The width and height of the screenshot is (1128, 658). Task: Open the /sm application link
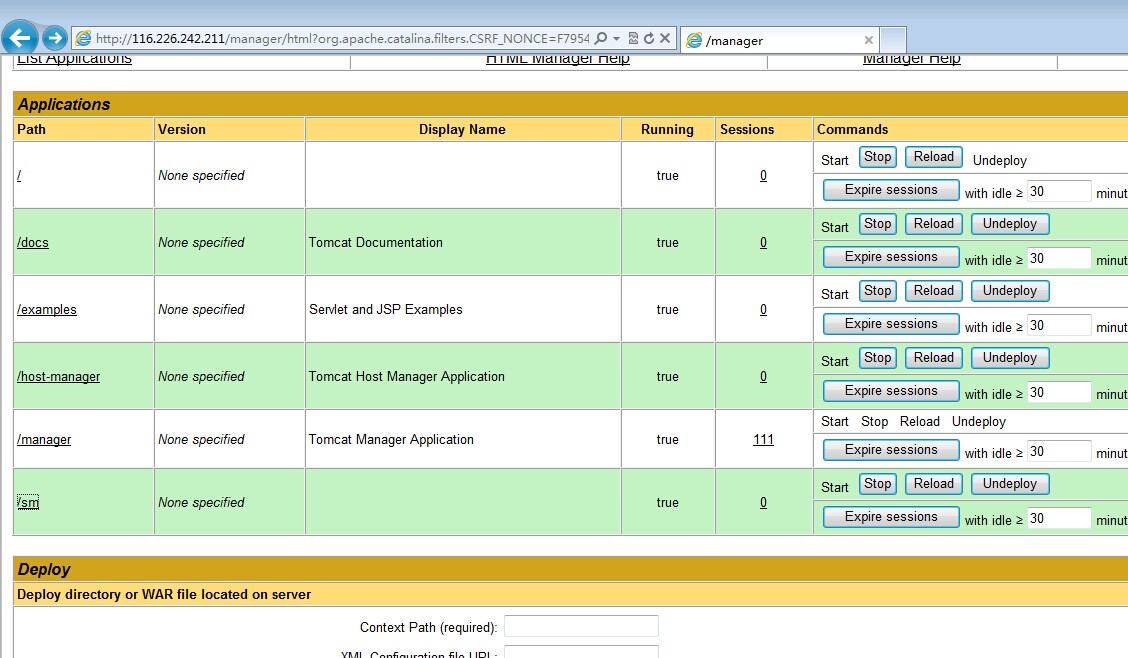(28, 502)
